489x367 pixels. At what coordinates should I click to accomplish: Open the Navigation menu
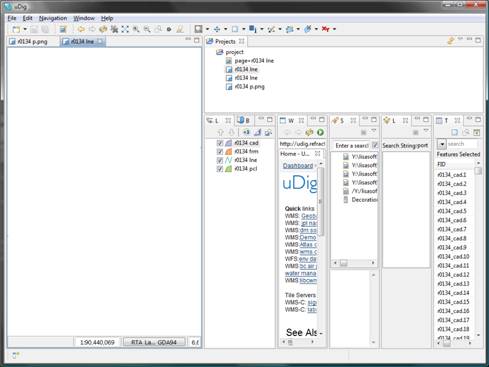(x=53, y=18)
